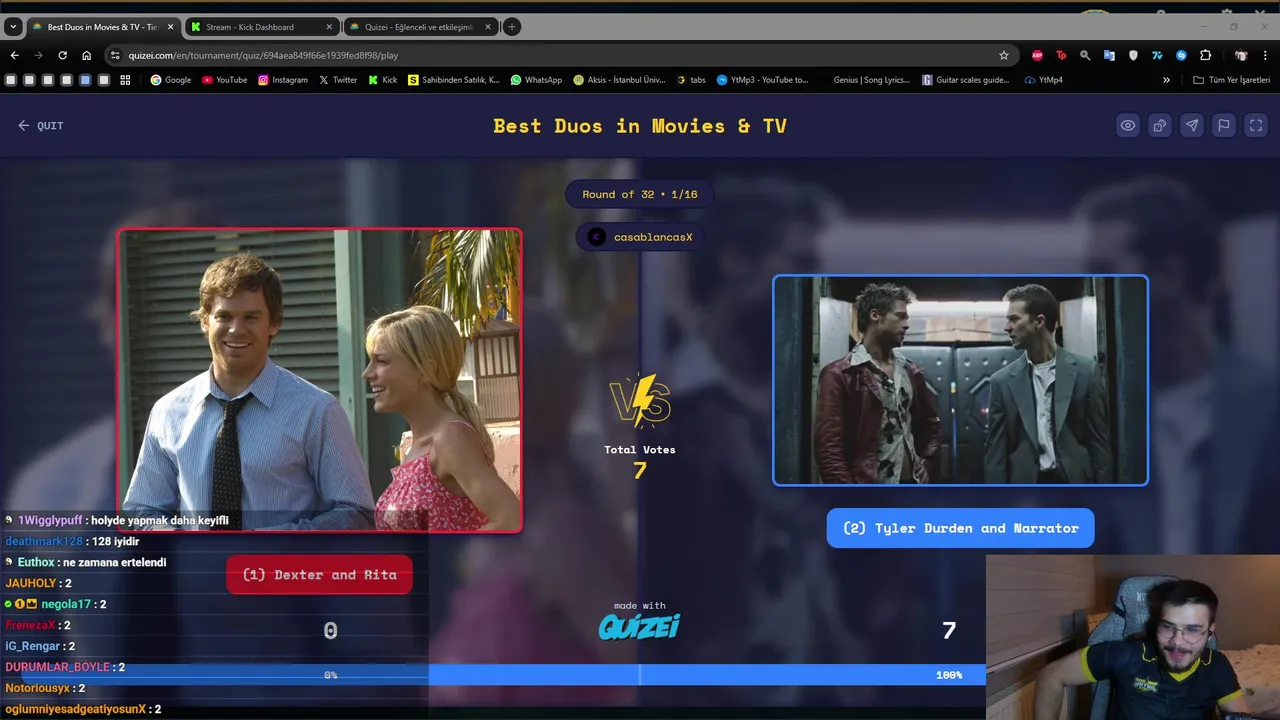Bookmark this page with star icon

tap(1004, 55)
